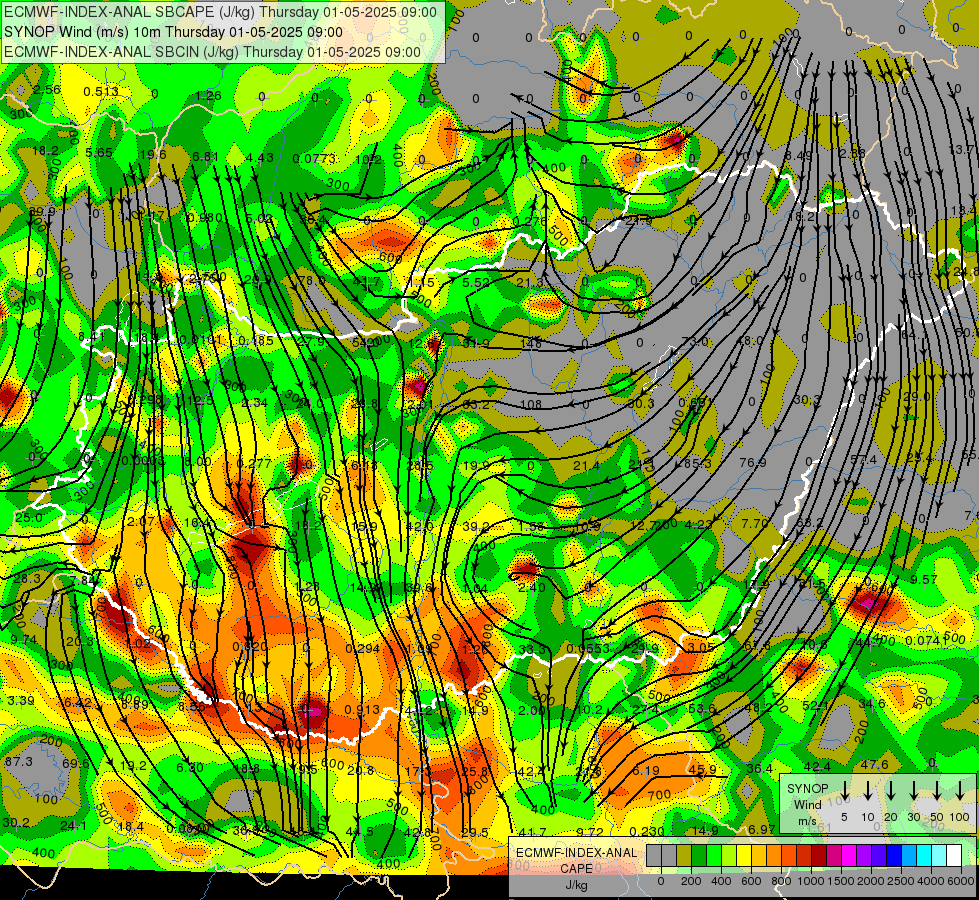The height and width of the screenshot is (900, 979).
Task: Click the 'm/s' unit in wind legend
Action: 807,821
